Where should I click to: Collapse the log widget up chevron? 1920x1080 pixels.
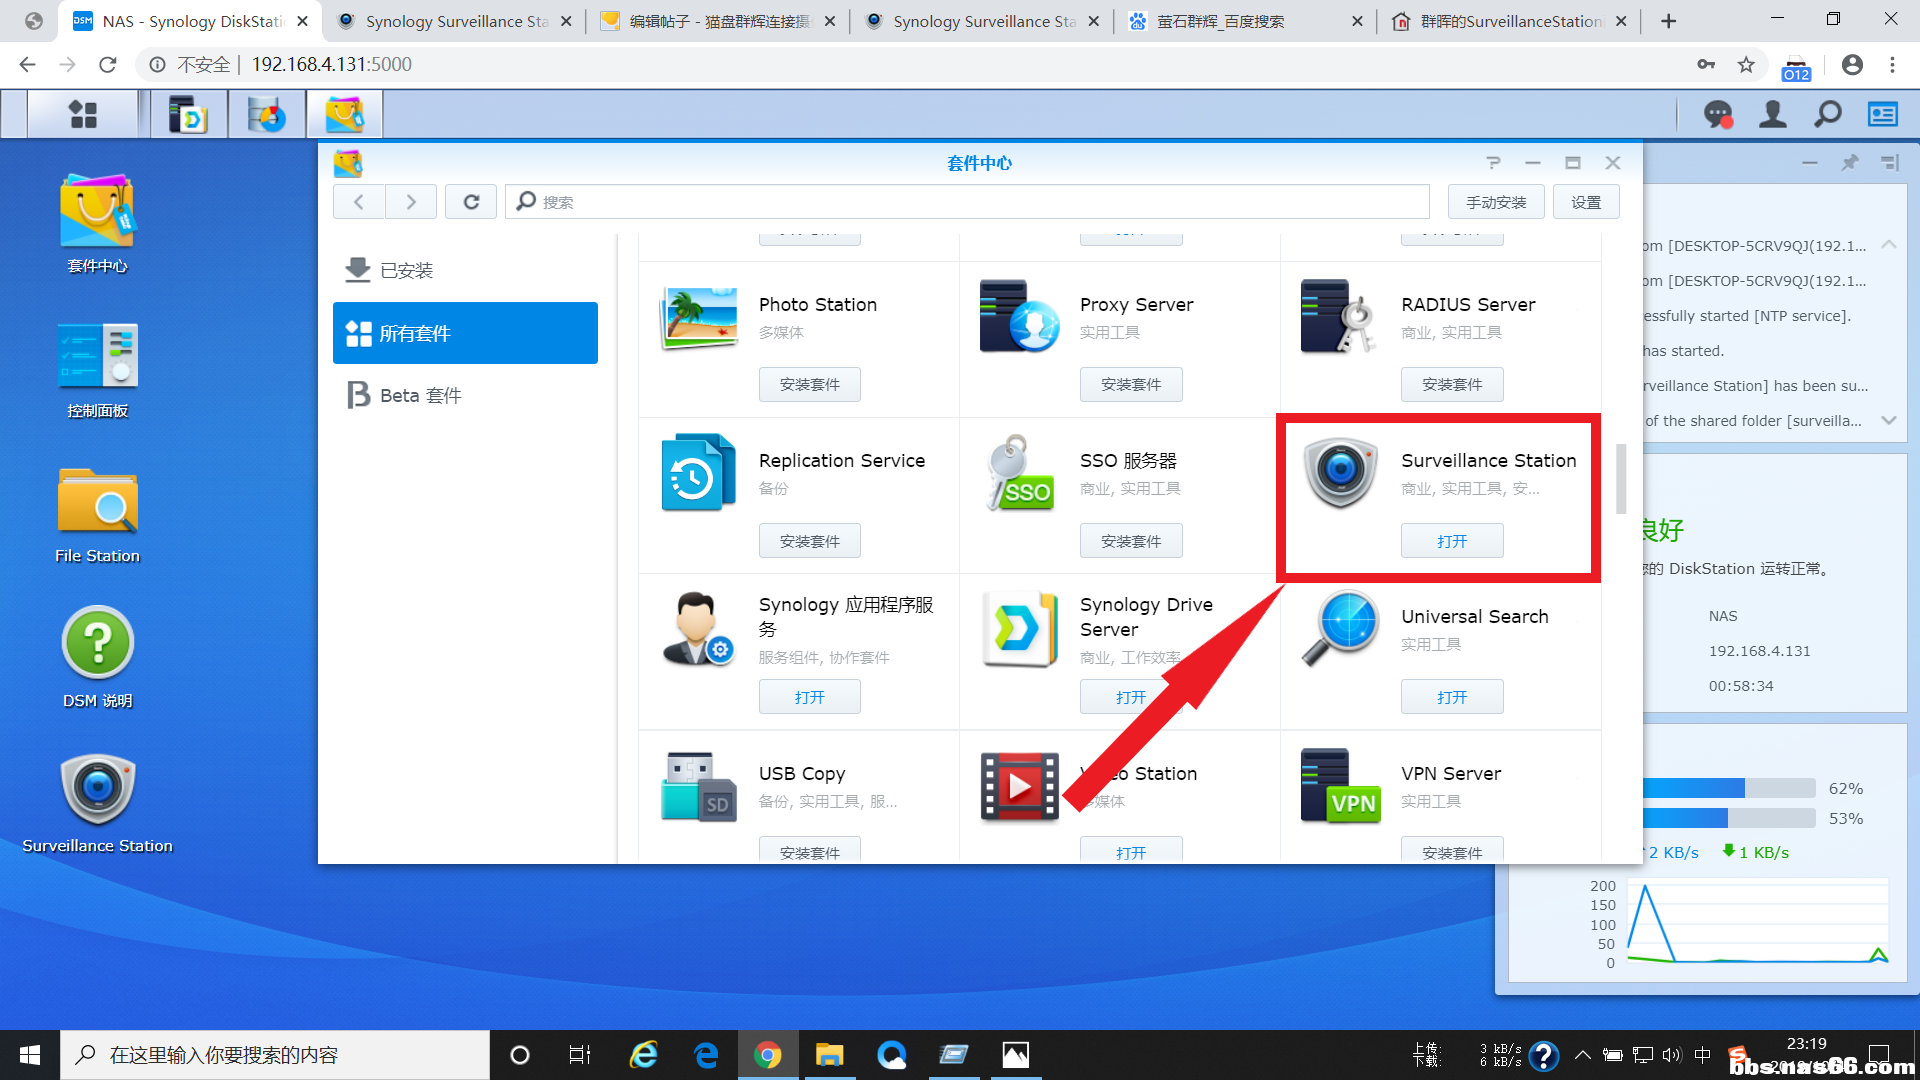(1889, 245)
